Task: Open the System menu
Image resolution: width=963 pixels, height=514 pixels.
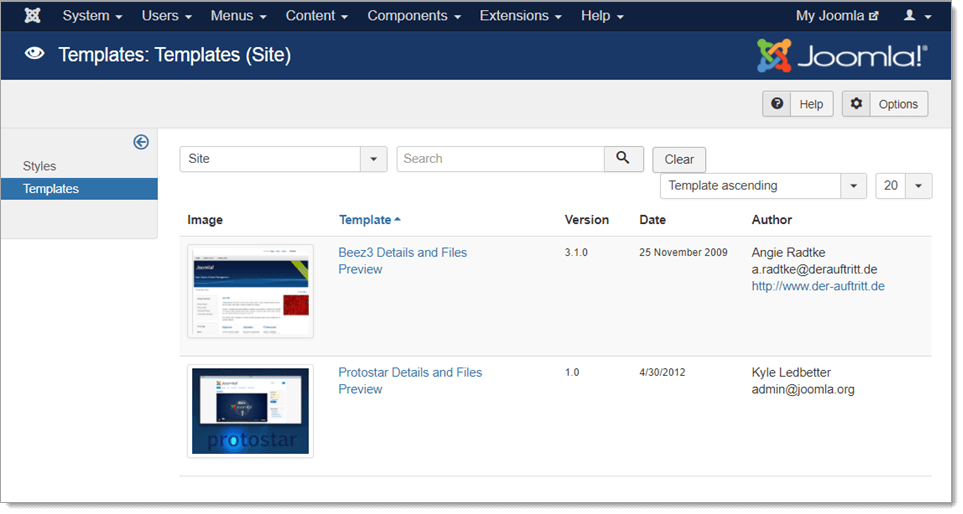Action: click(92, 16)
